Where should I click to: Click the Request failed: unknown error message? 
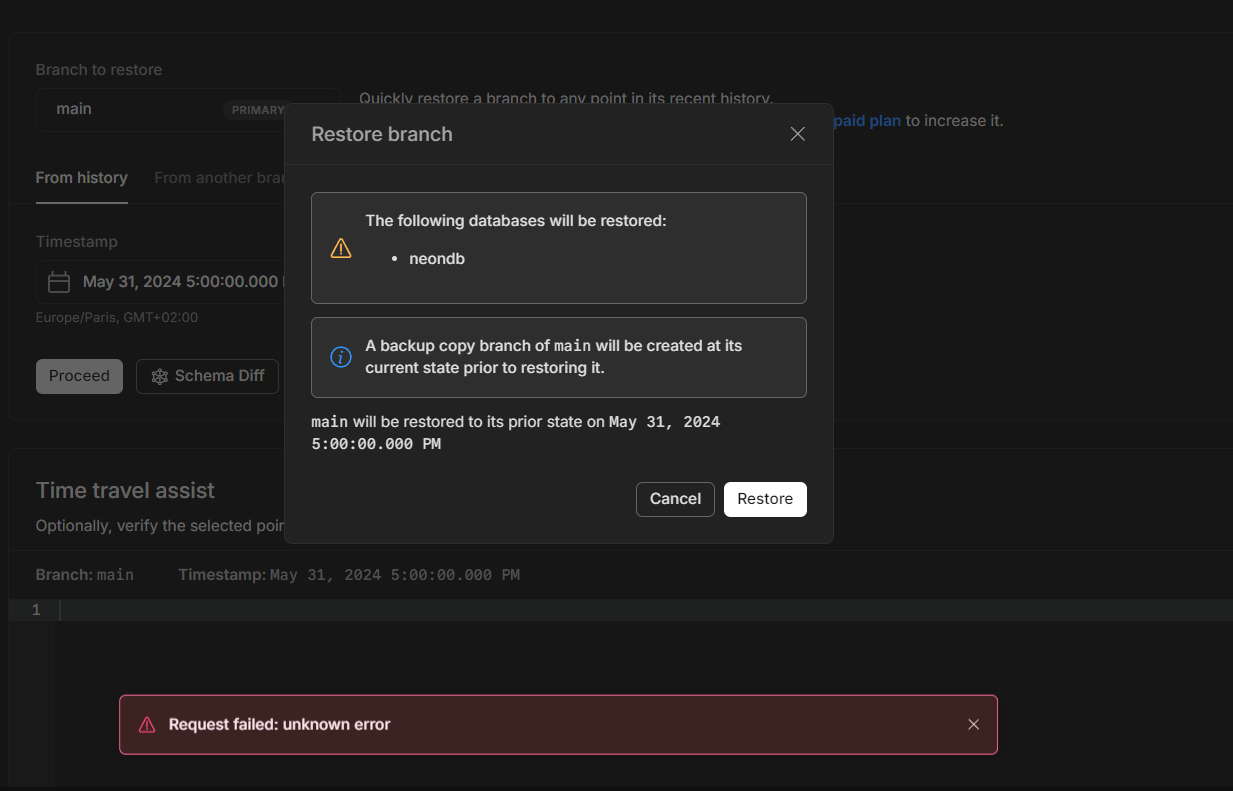(x=280, y=724)
